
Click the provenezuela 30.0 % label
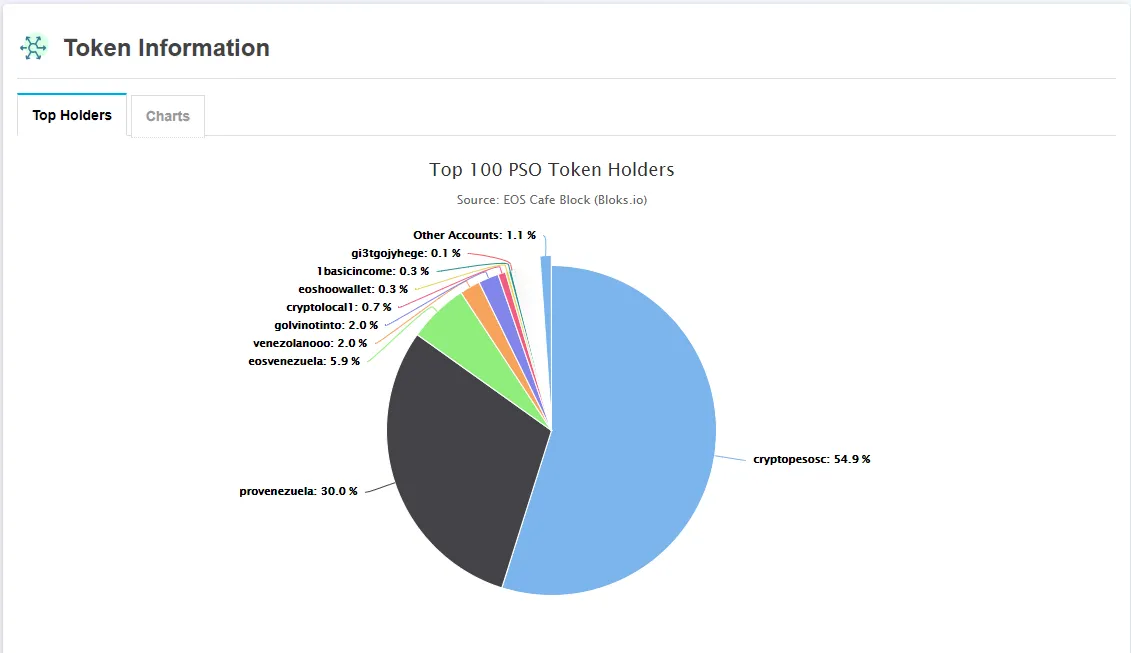click(298, 491)
